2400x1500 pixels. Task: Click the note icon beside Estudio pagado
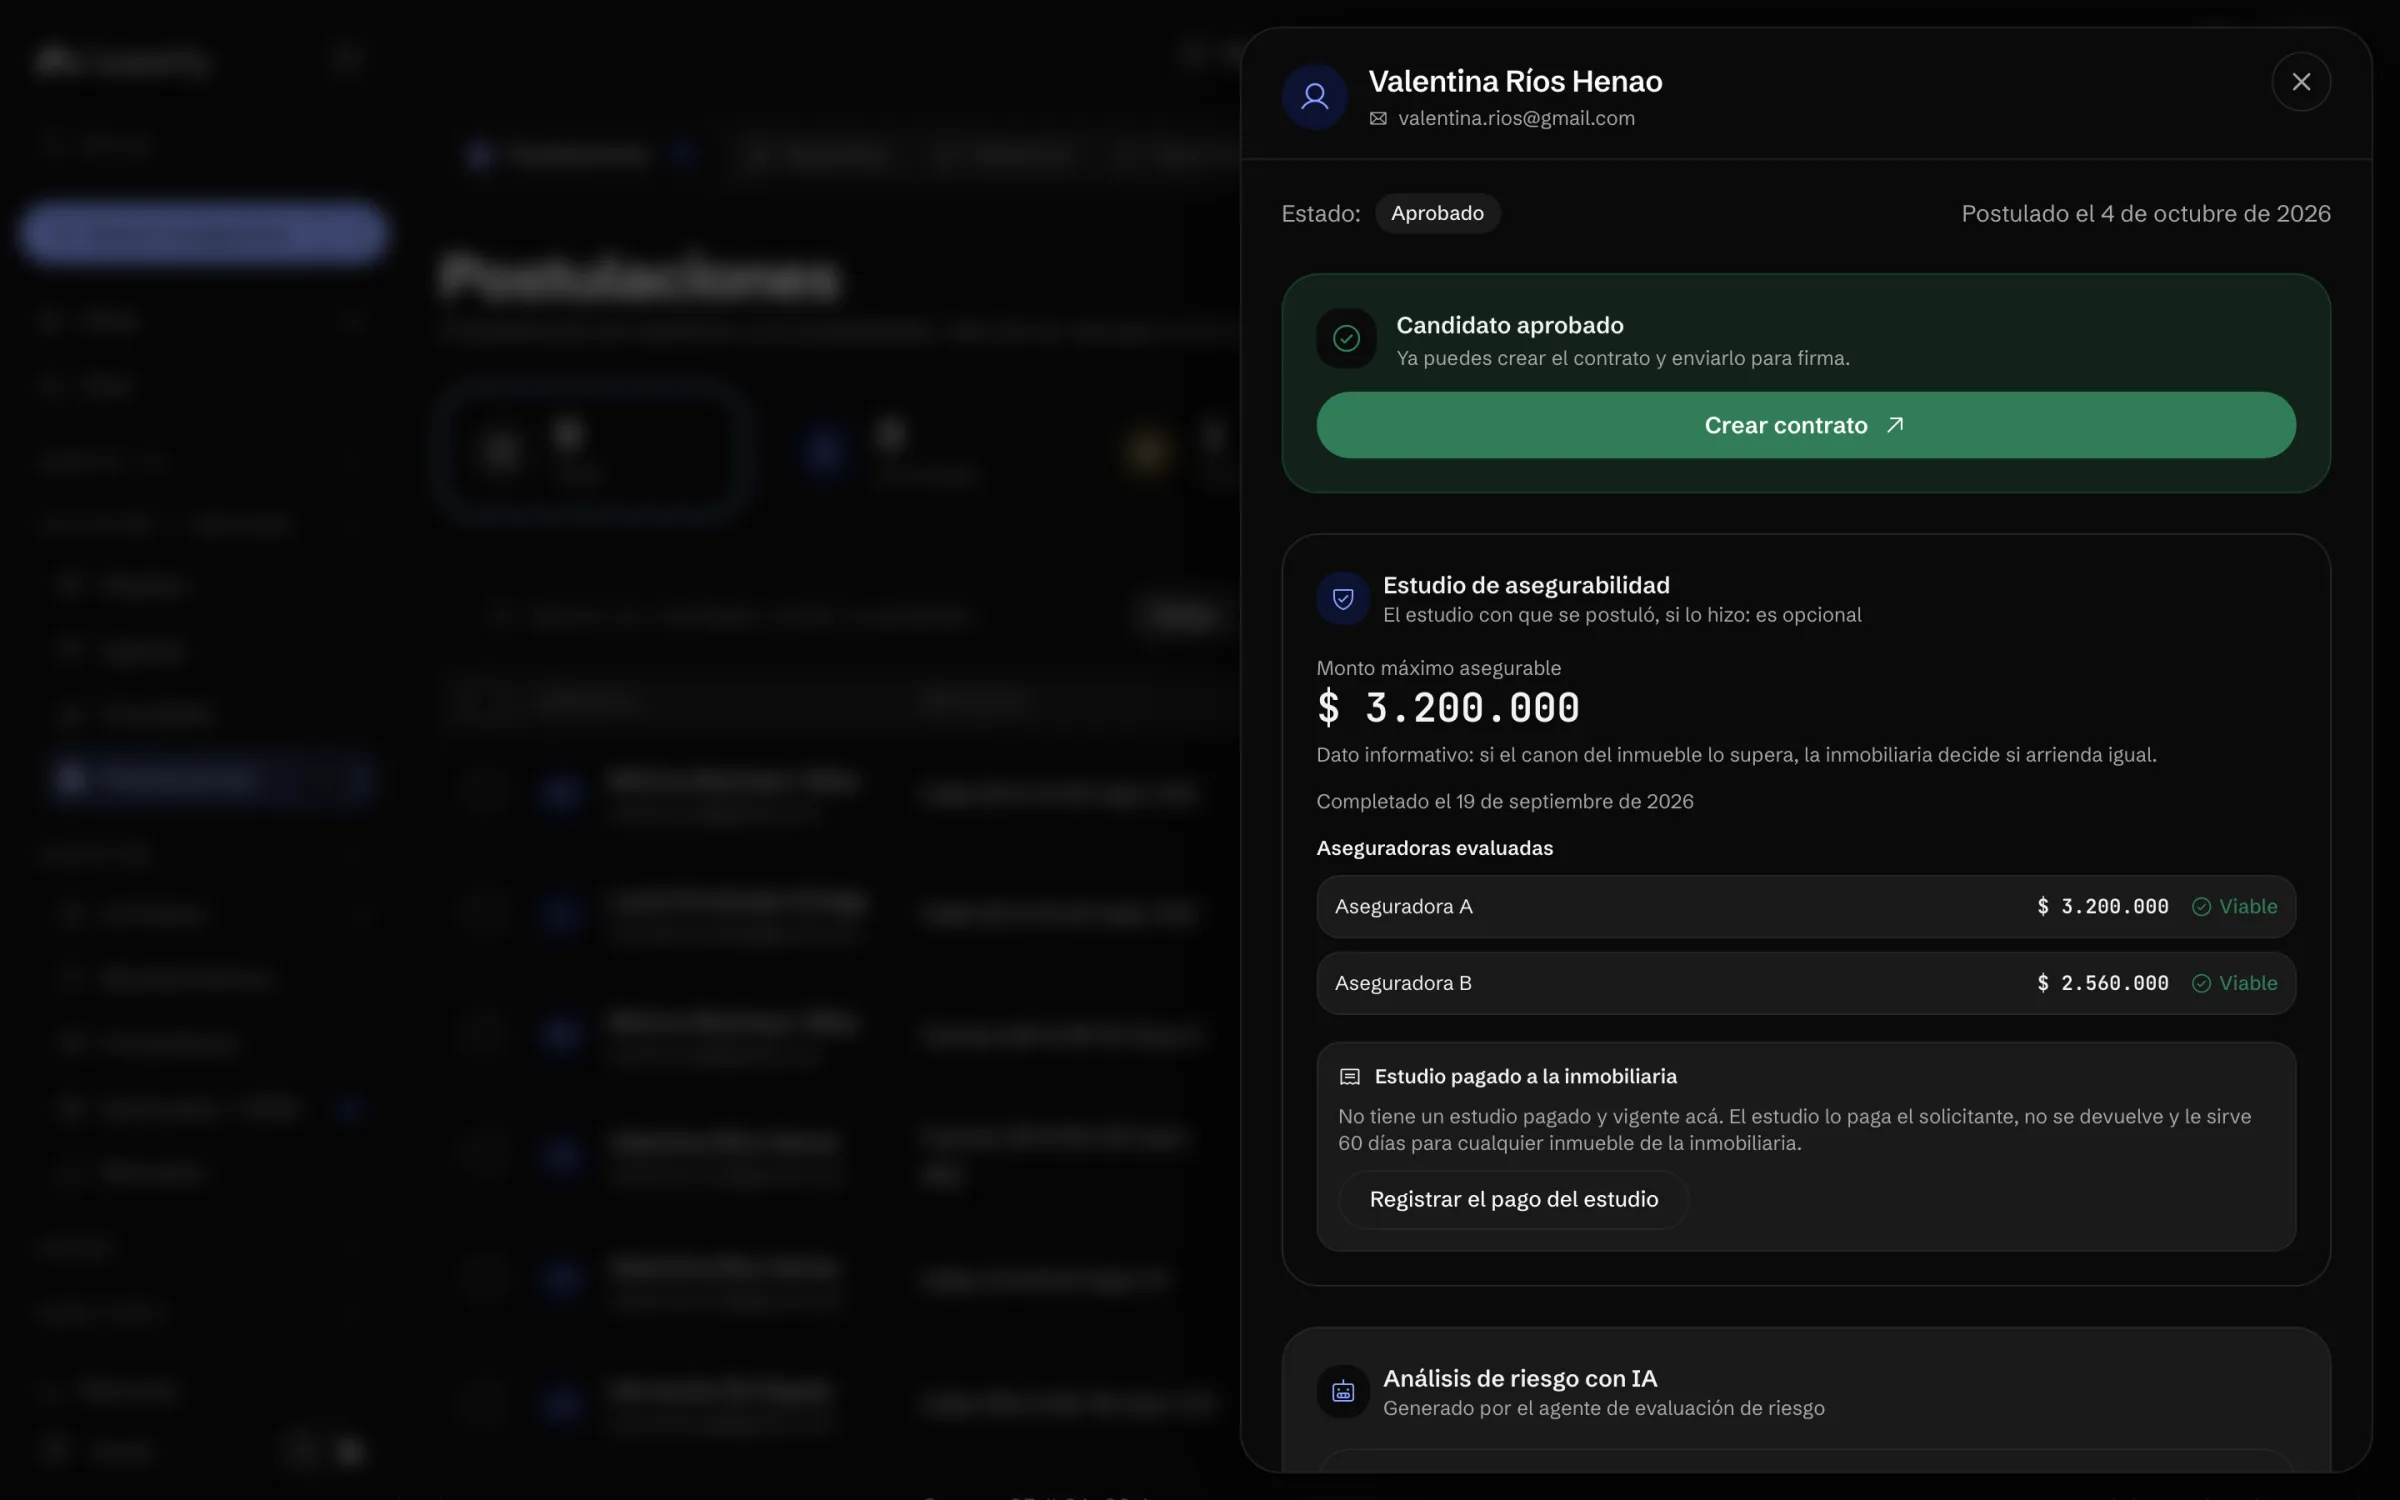(1349, 1077)
